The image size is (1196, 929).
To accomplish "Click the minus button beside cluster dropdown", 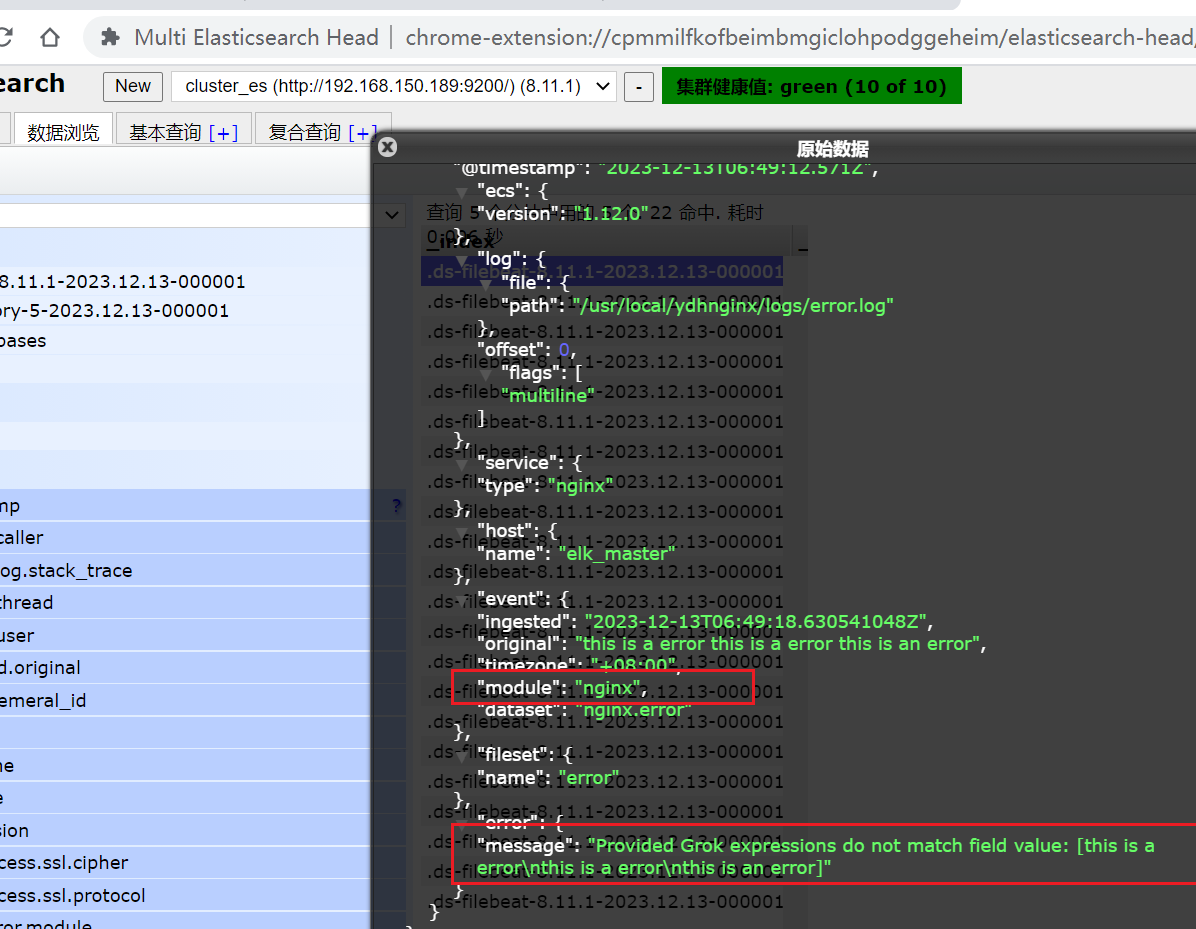I will (638, 87).
